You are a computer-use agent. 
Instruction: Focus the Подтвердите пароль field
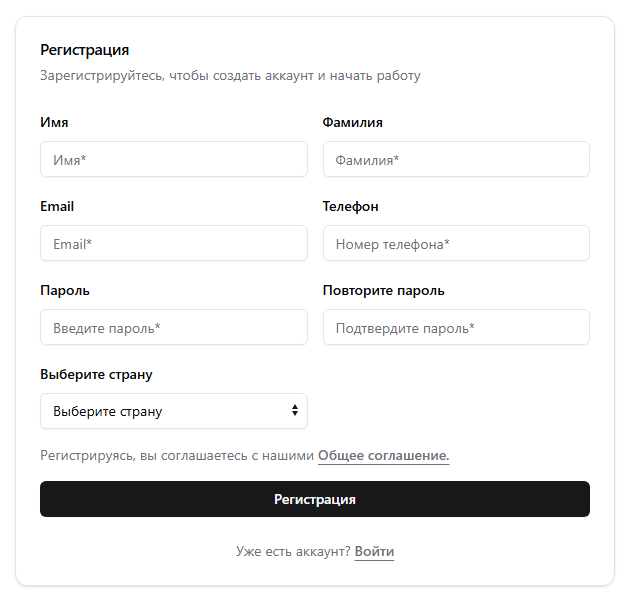456,327
